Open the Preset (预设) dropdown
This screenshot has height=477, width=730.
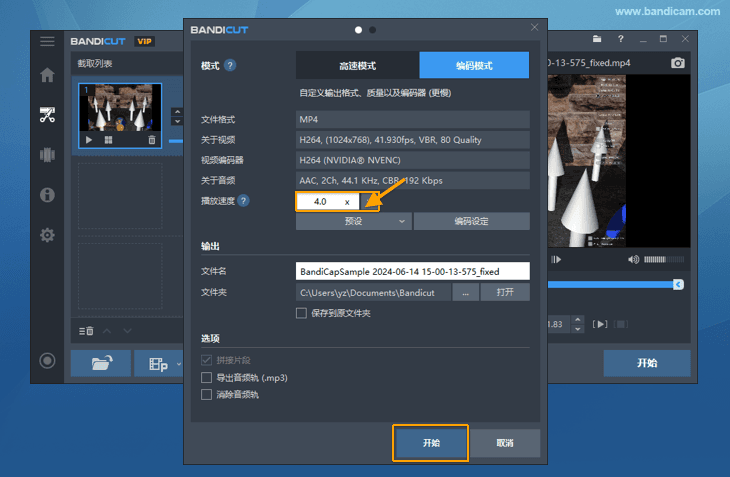tap(354, 221)
